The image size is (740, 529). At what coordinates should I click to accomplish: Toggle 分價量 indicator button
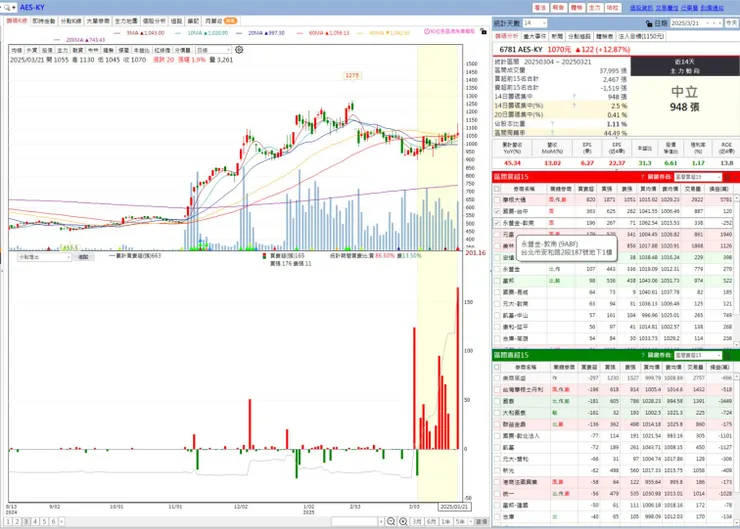(183, 50)
